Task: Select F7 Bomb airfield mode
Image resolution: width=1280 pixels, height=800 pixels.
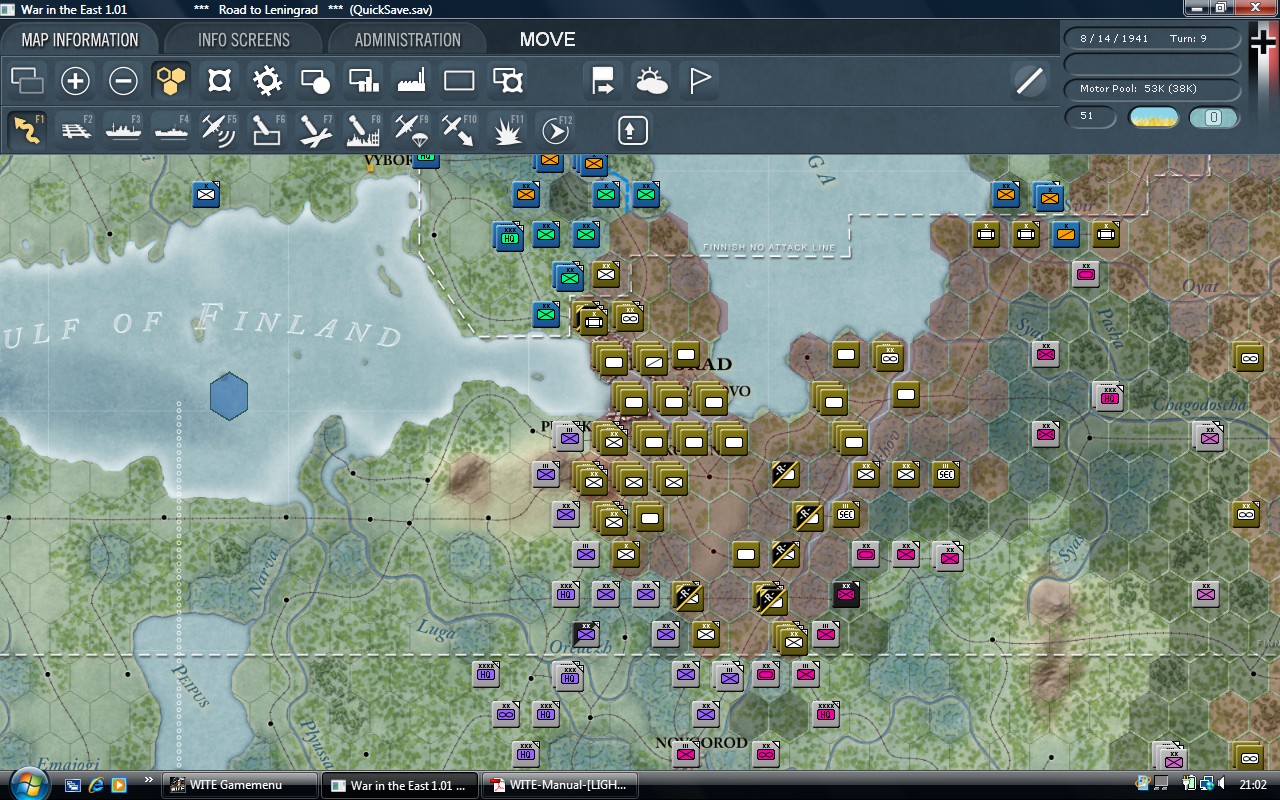Action: 315,131
